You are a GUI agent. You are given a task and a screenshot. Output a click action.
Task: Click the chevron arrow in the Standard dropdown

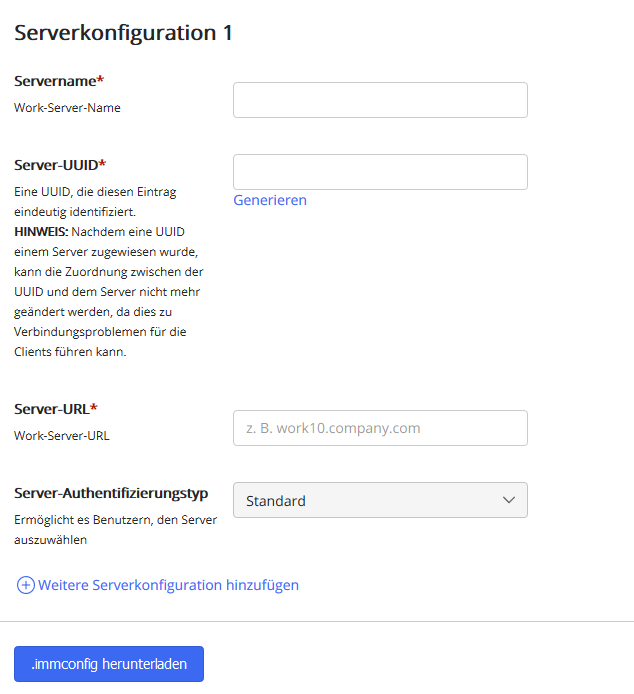pyautogui.click(x=508, y=500)
